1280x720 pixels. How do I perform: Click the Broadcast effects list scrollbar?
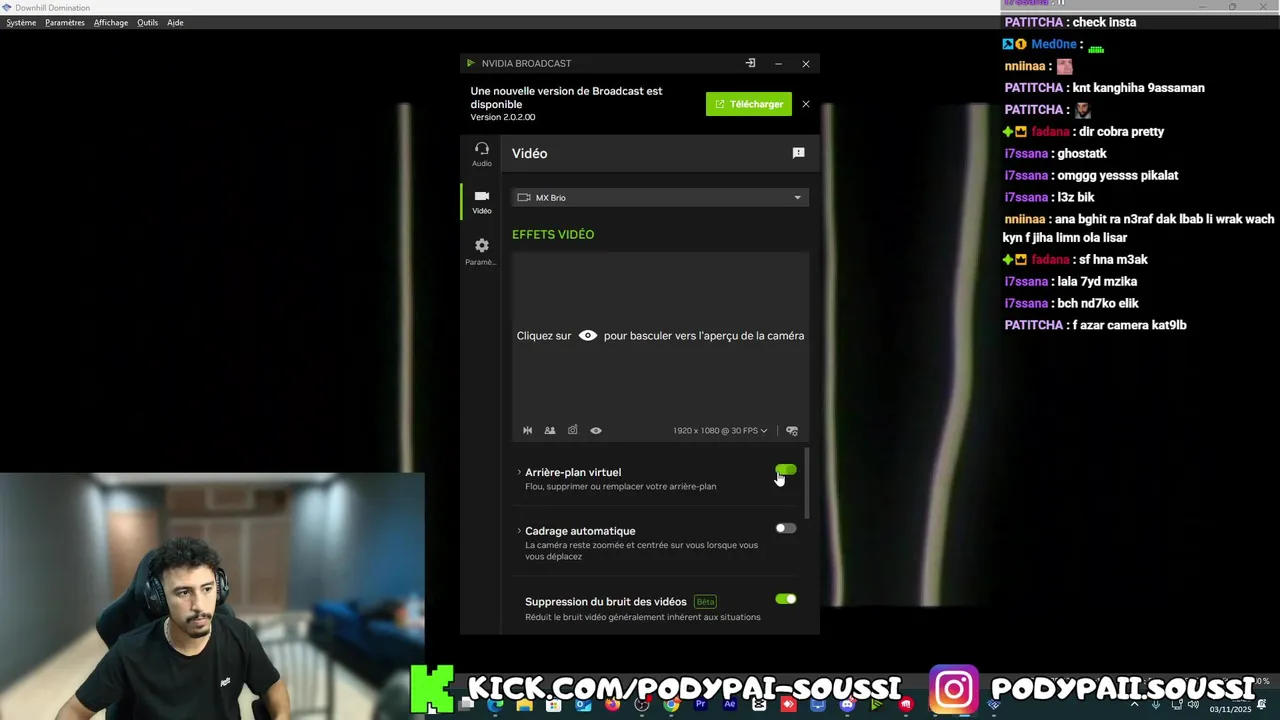(x=806, y=482)
